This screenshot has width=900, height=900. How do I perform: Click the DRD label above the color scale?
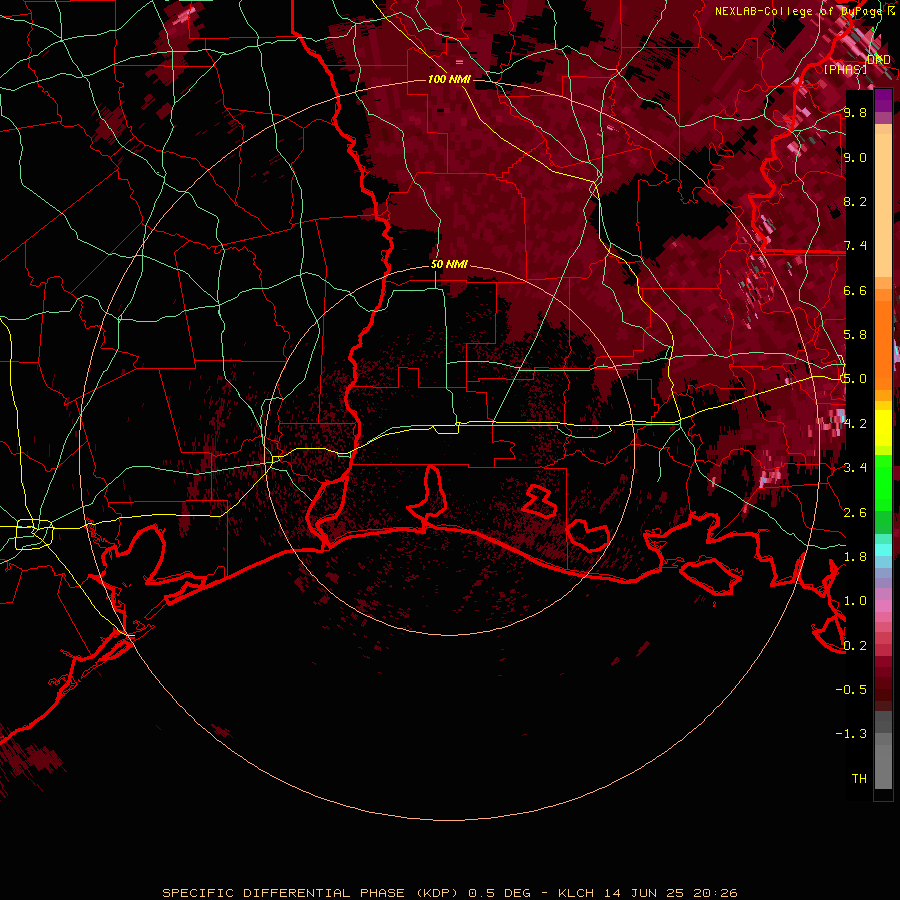coord(879,60)
